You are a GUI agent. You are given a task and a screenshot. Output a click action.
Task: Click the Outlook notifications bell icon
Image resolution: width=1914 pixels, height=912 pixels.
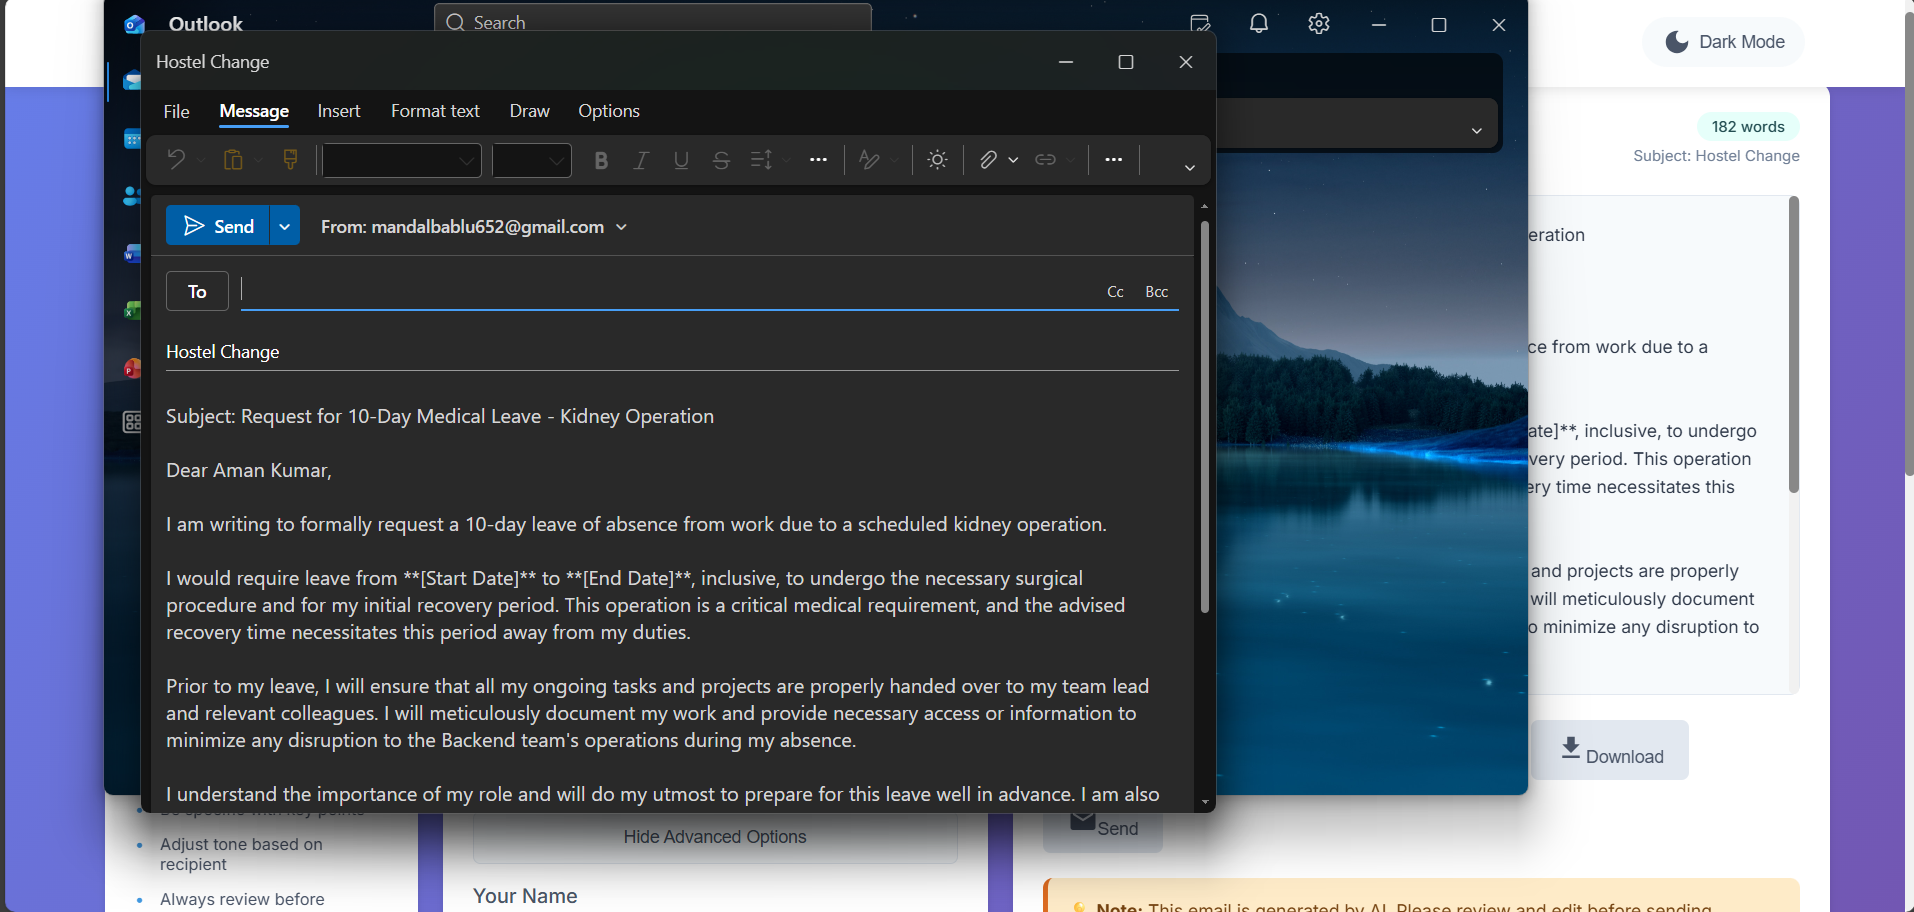(1259, 24)
